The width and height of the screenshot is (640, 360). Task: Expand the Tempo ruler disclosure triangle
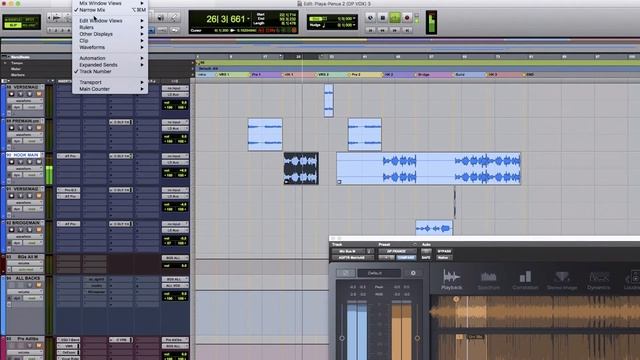[5, 63]
